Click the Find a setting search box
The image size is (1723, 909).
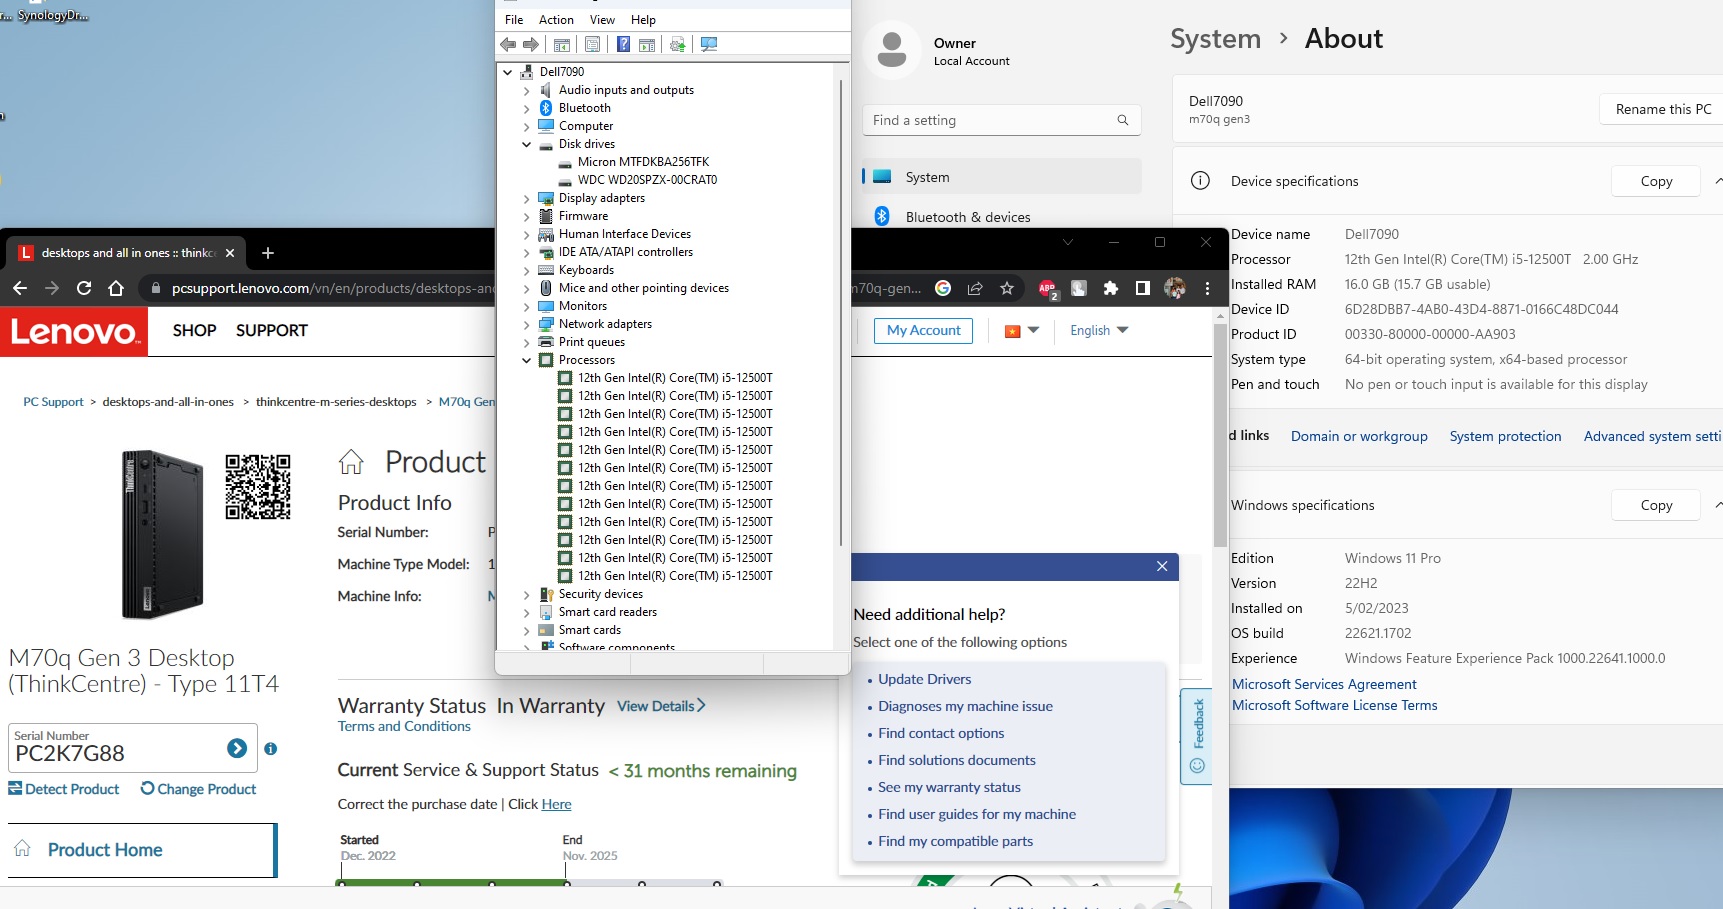coord(990,120)
